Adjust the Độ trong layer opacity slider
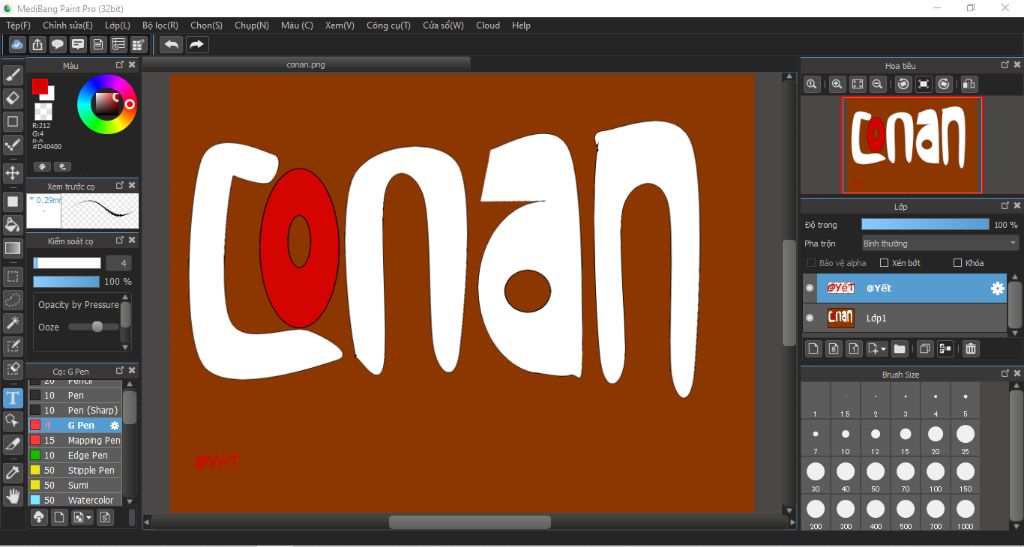Screen dimensions: 1024x547 click(925, 225)
